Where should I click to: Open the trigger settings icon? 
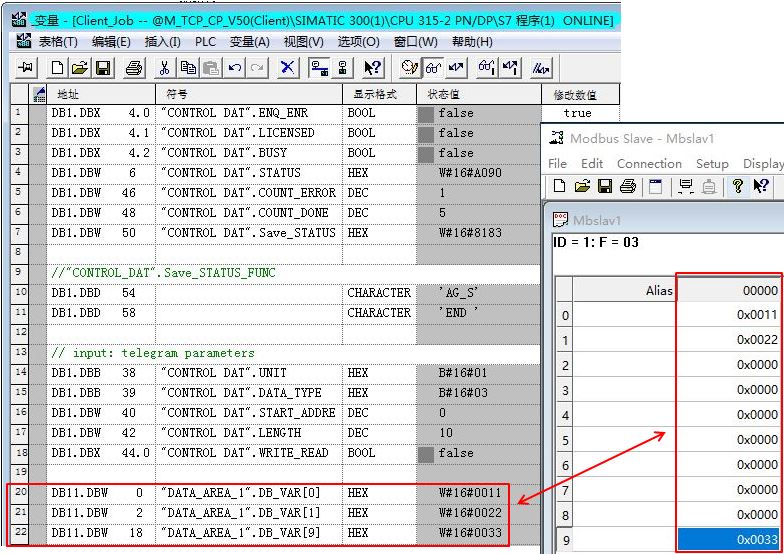(x=410, y=68)
